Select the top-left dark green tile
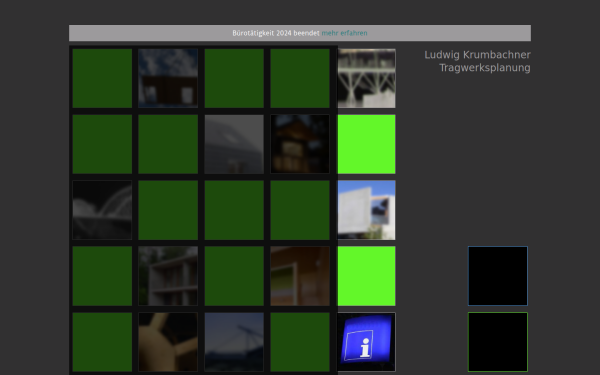 pyautogui.click(x=102, y=78)
